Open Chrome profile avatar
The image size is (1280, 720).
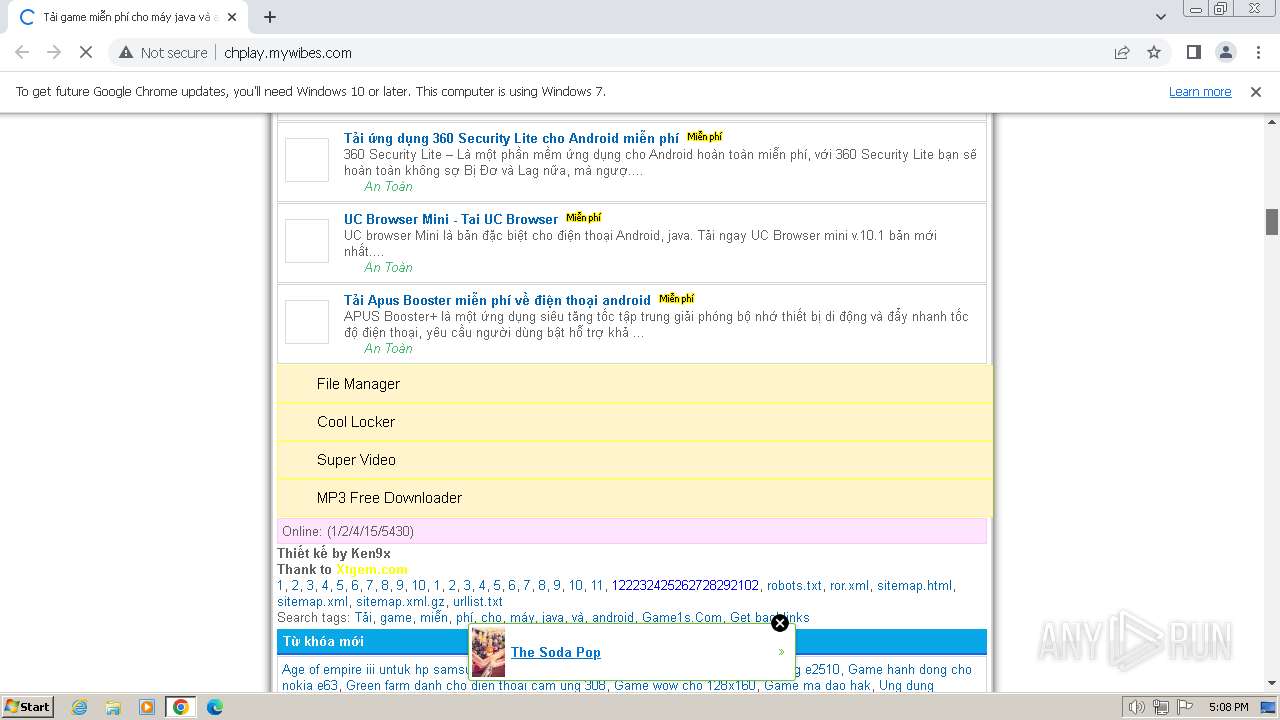click(x=1226, y=53)
